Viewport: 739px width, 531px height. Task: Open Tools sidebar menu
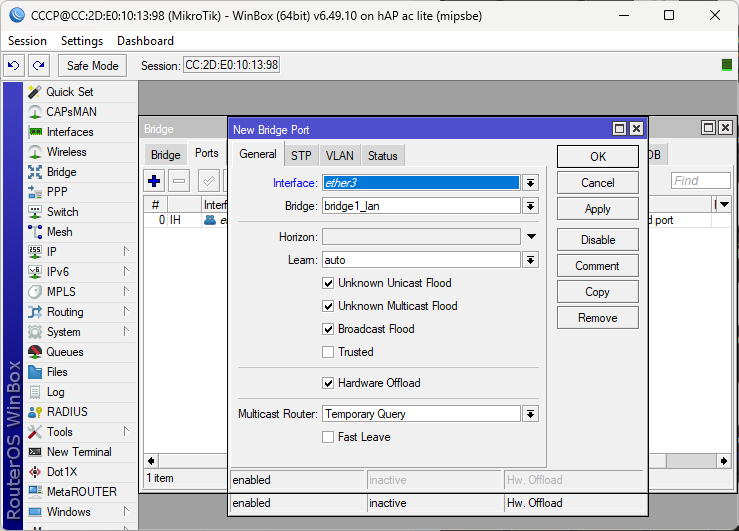[x=81, y=432]
